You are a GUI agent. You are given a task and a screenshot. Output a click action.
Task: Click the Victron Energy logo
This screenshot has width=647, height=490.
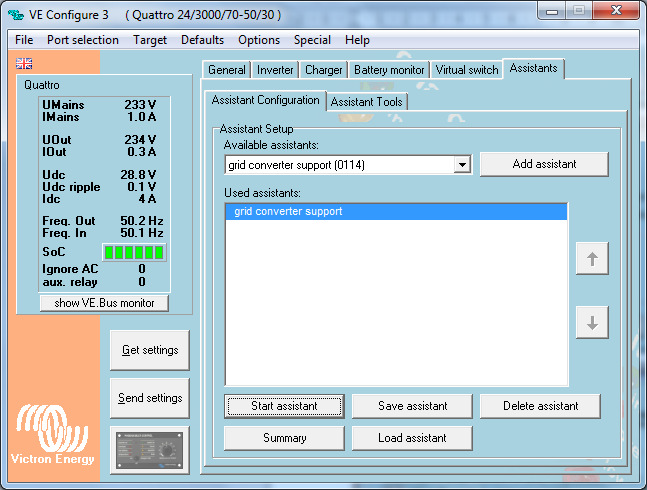(52, 435)
